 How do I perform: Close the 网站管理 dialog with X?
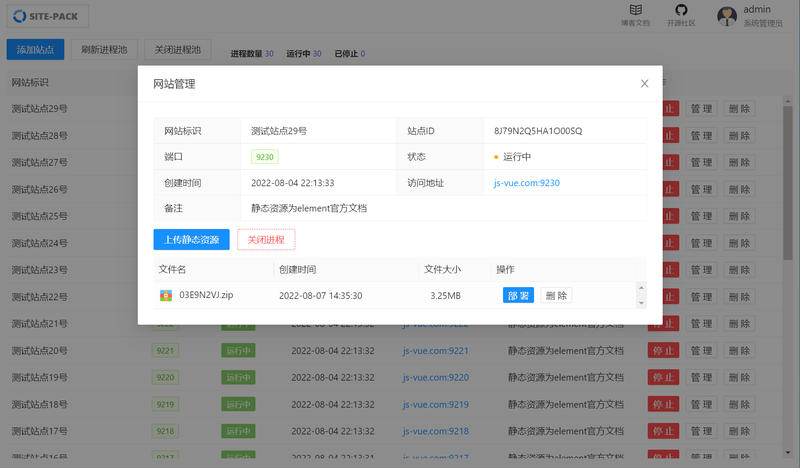coord(644,84)
